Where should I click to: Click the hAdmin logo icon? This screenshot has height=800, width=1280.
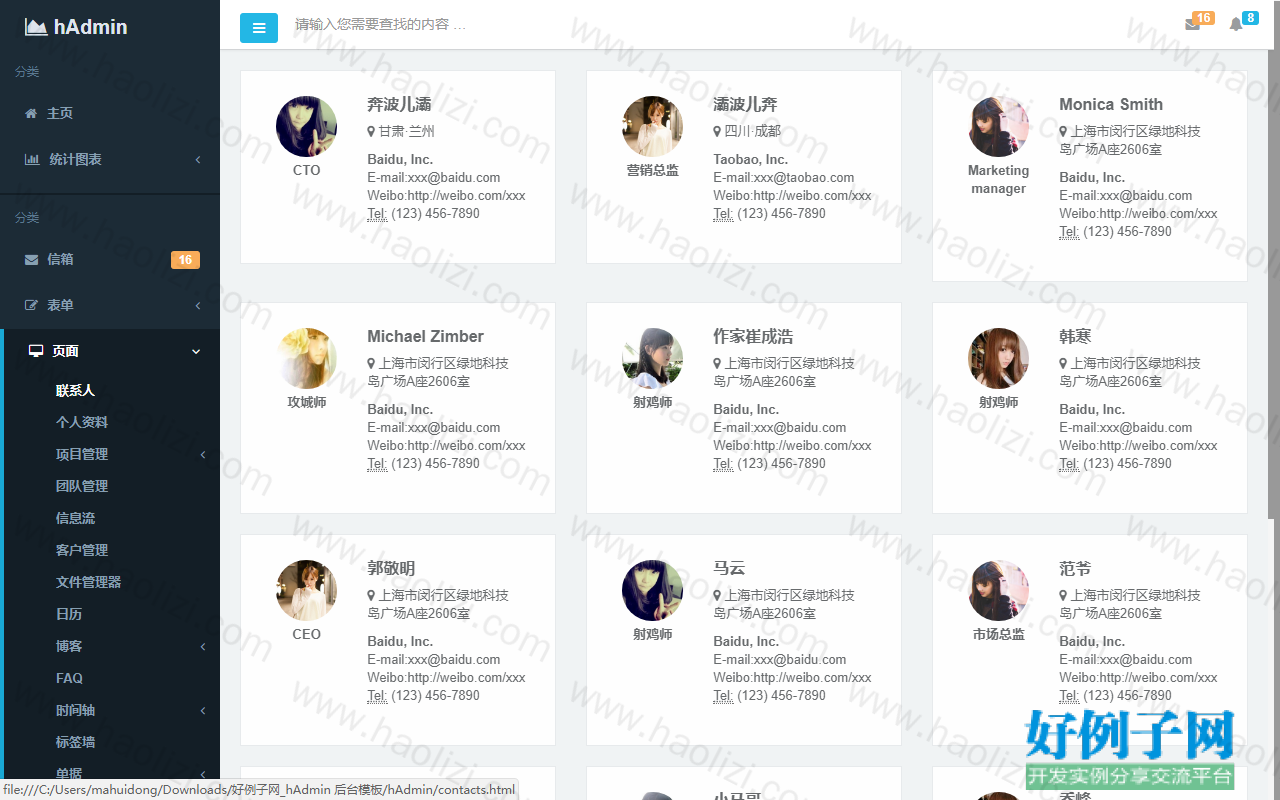click(36, 28)
